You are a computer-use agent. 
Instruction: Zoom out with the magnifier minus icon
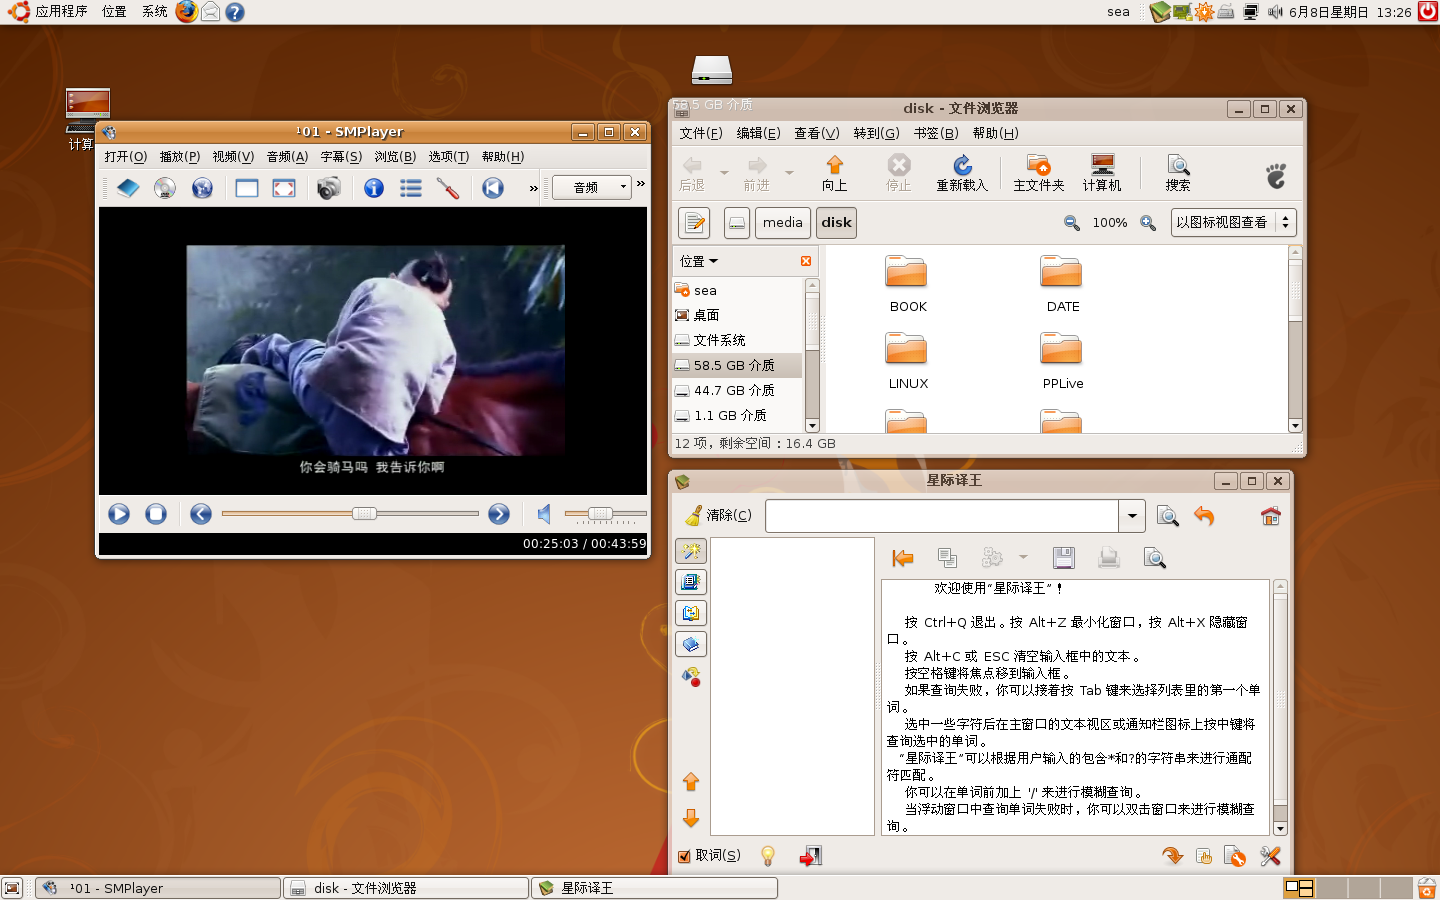[1072, 223]
